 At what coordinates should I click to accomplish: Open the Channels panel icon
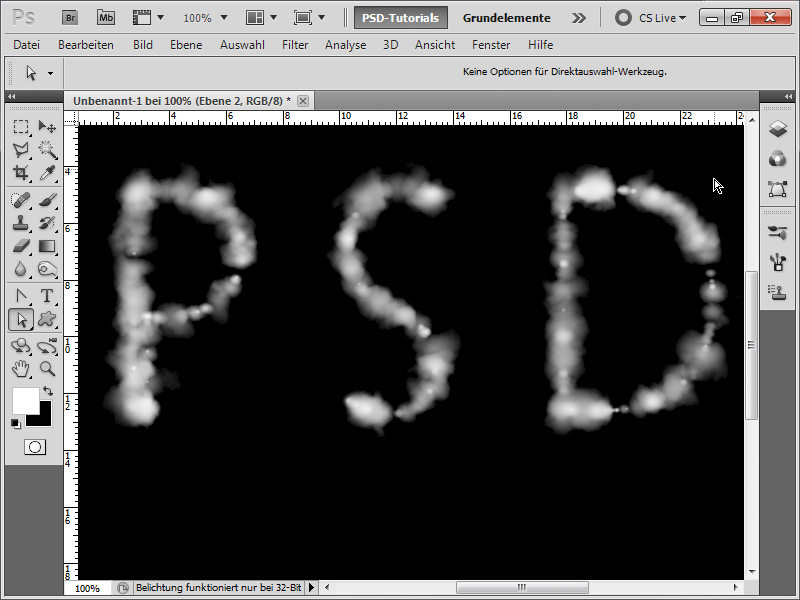pyautogui.click(x=778, y=159)
